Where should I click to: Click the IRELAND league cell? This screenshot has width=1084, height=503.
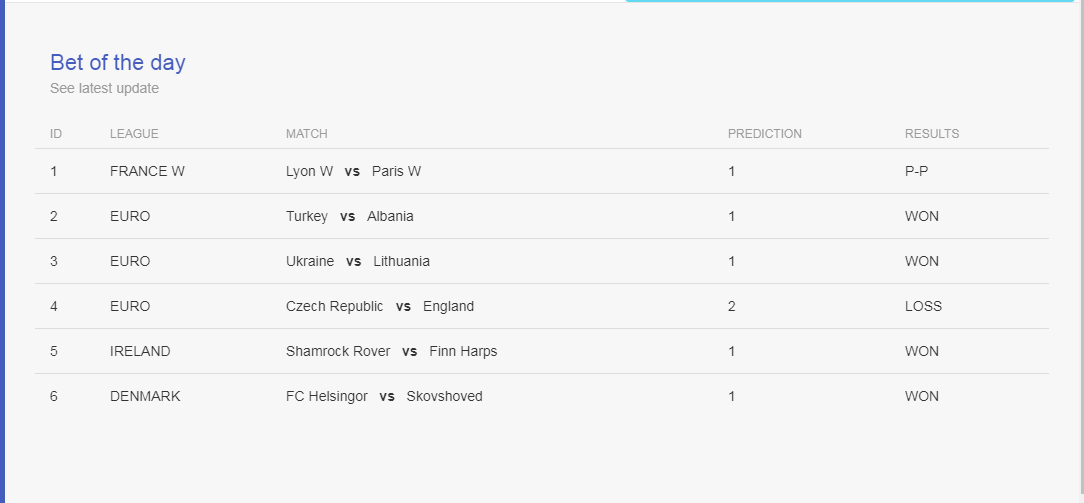pos(140,351)
